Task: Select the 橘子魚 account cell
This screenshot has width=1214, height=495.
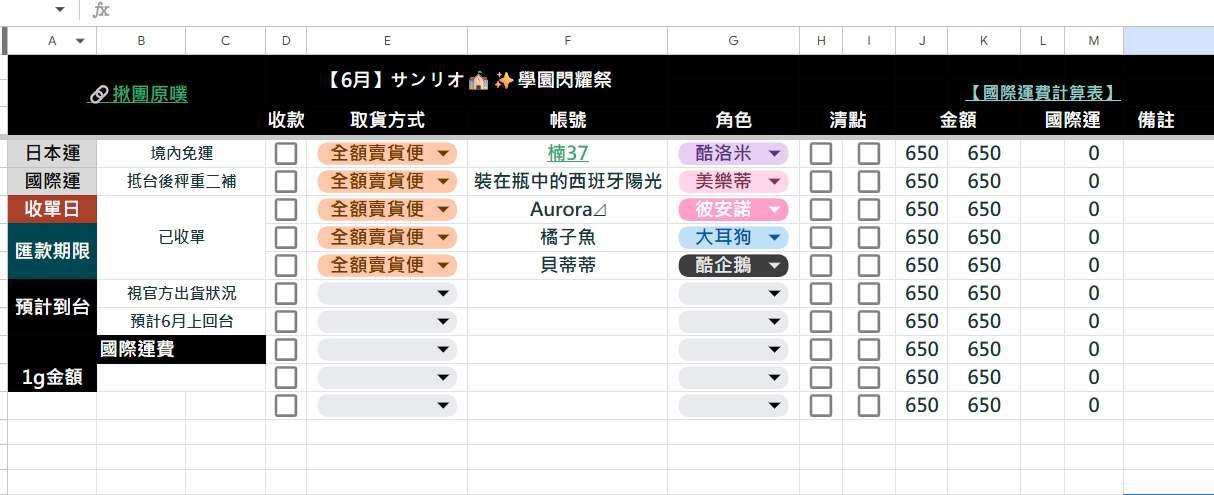Action: 567,237
